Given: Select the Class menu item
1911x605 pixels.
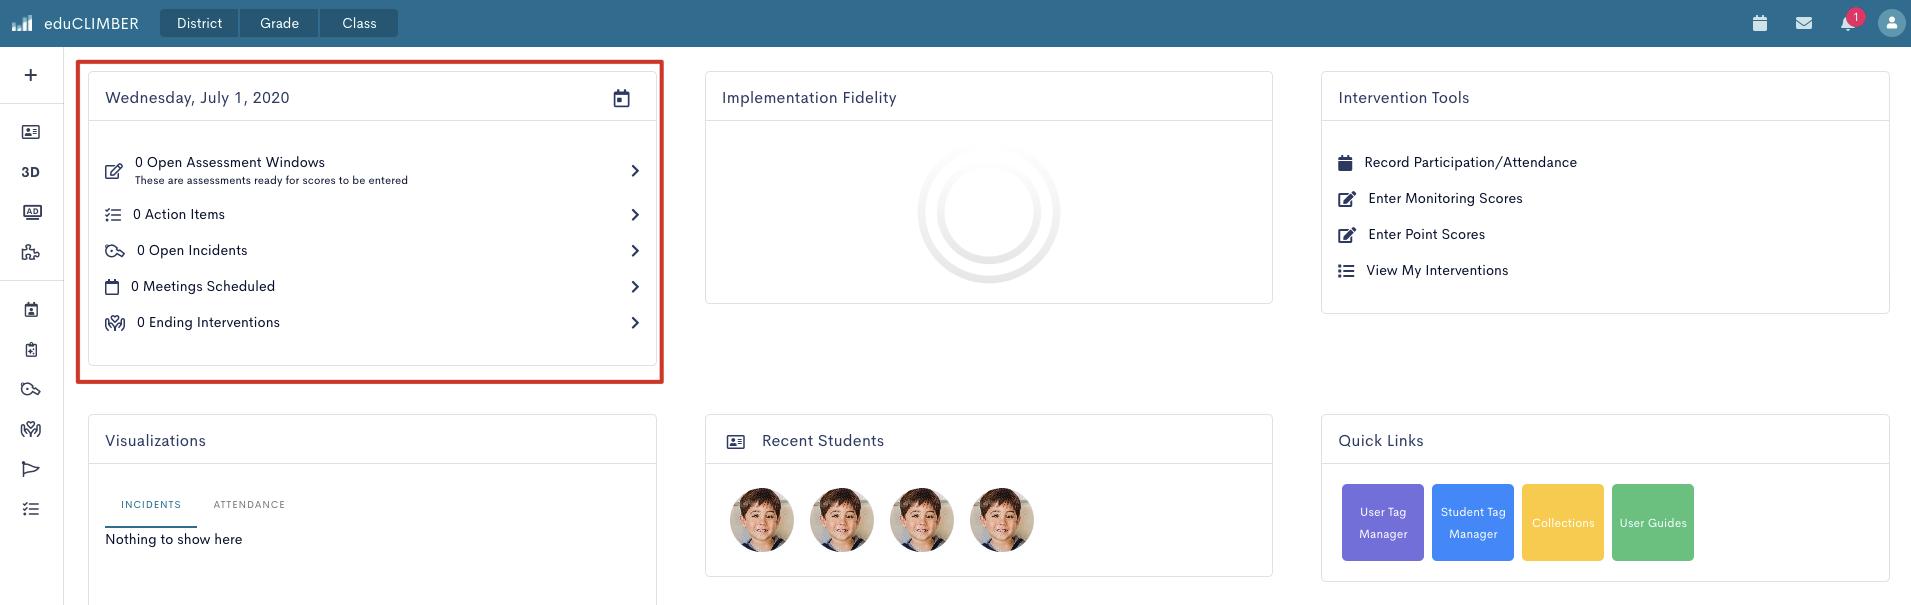Looking at the screenshot, I should pos(359,23).
